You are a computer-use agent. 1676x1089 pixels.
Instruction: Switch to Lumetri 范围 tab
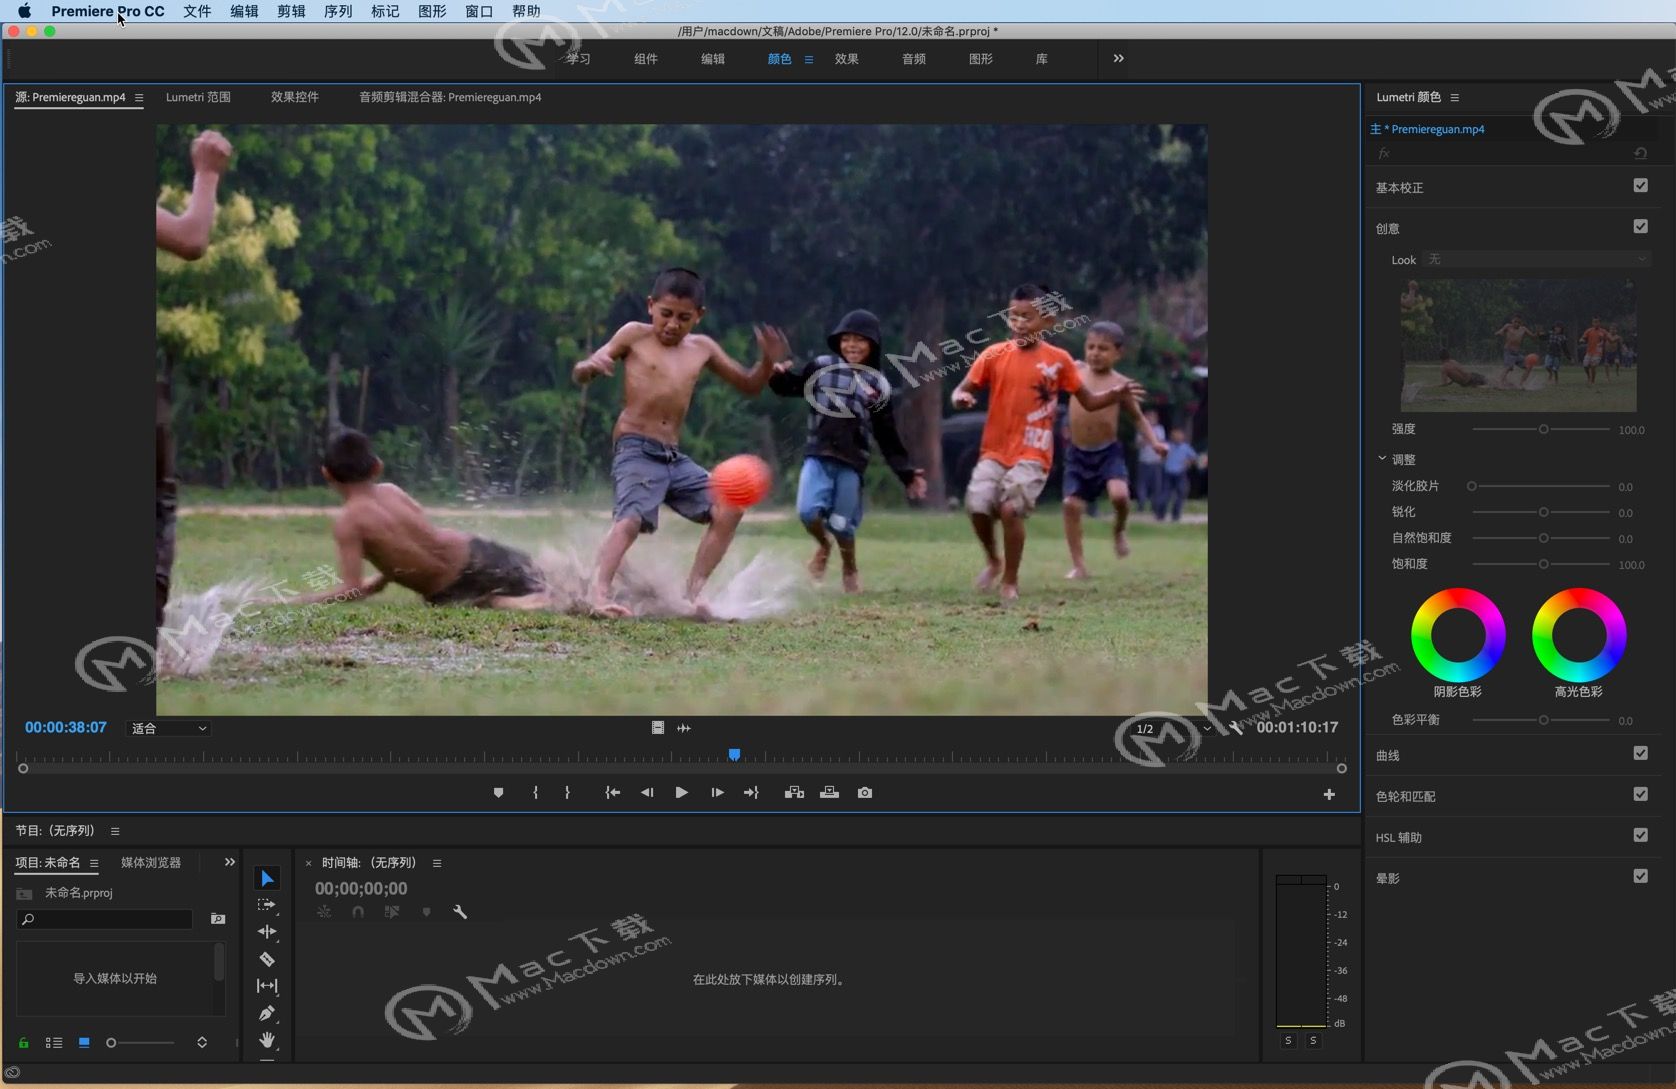click(198, 97)
